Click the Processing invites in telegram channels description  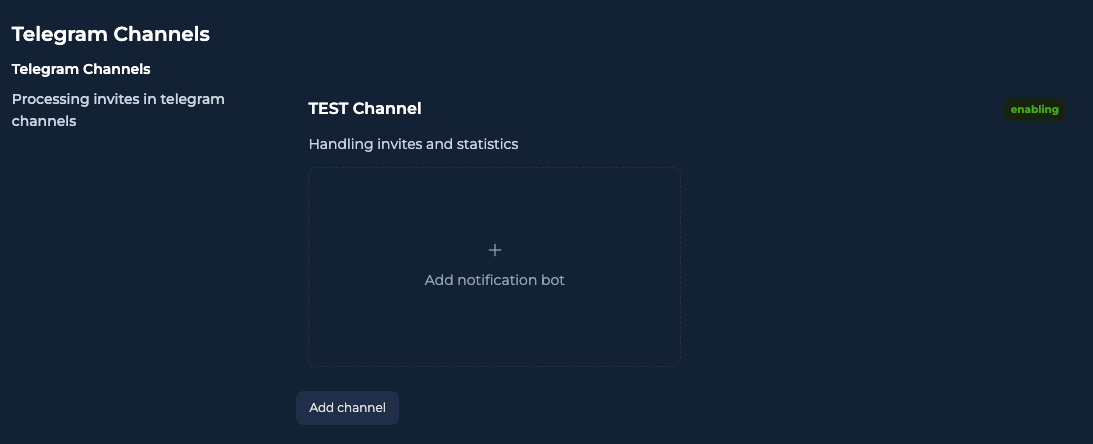coord(119,110)
